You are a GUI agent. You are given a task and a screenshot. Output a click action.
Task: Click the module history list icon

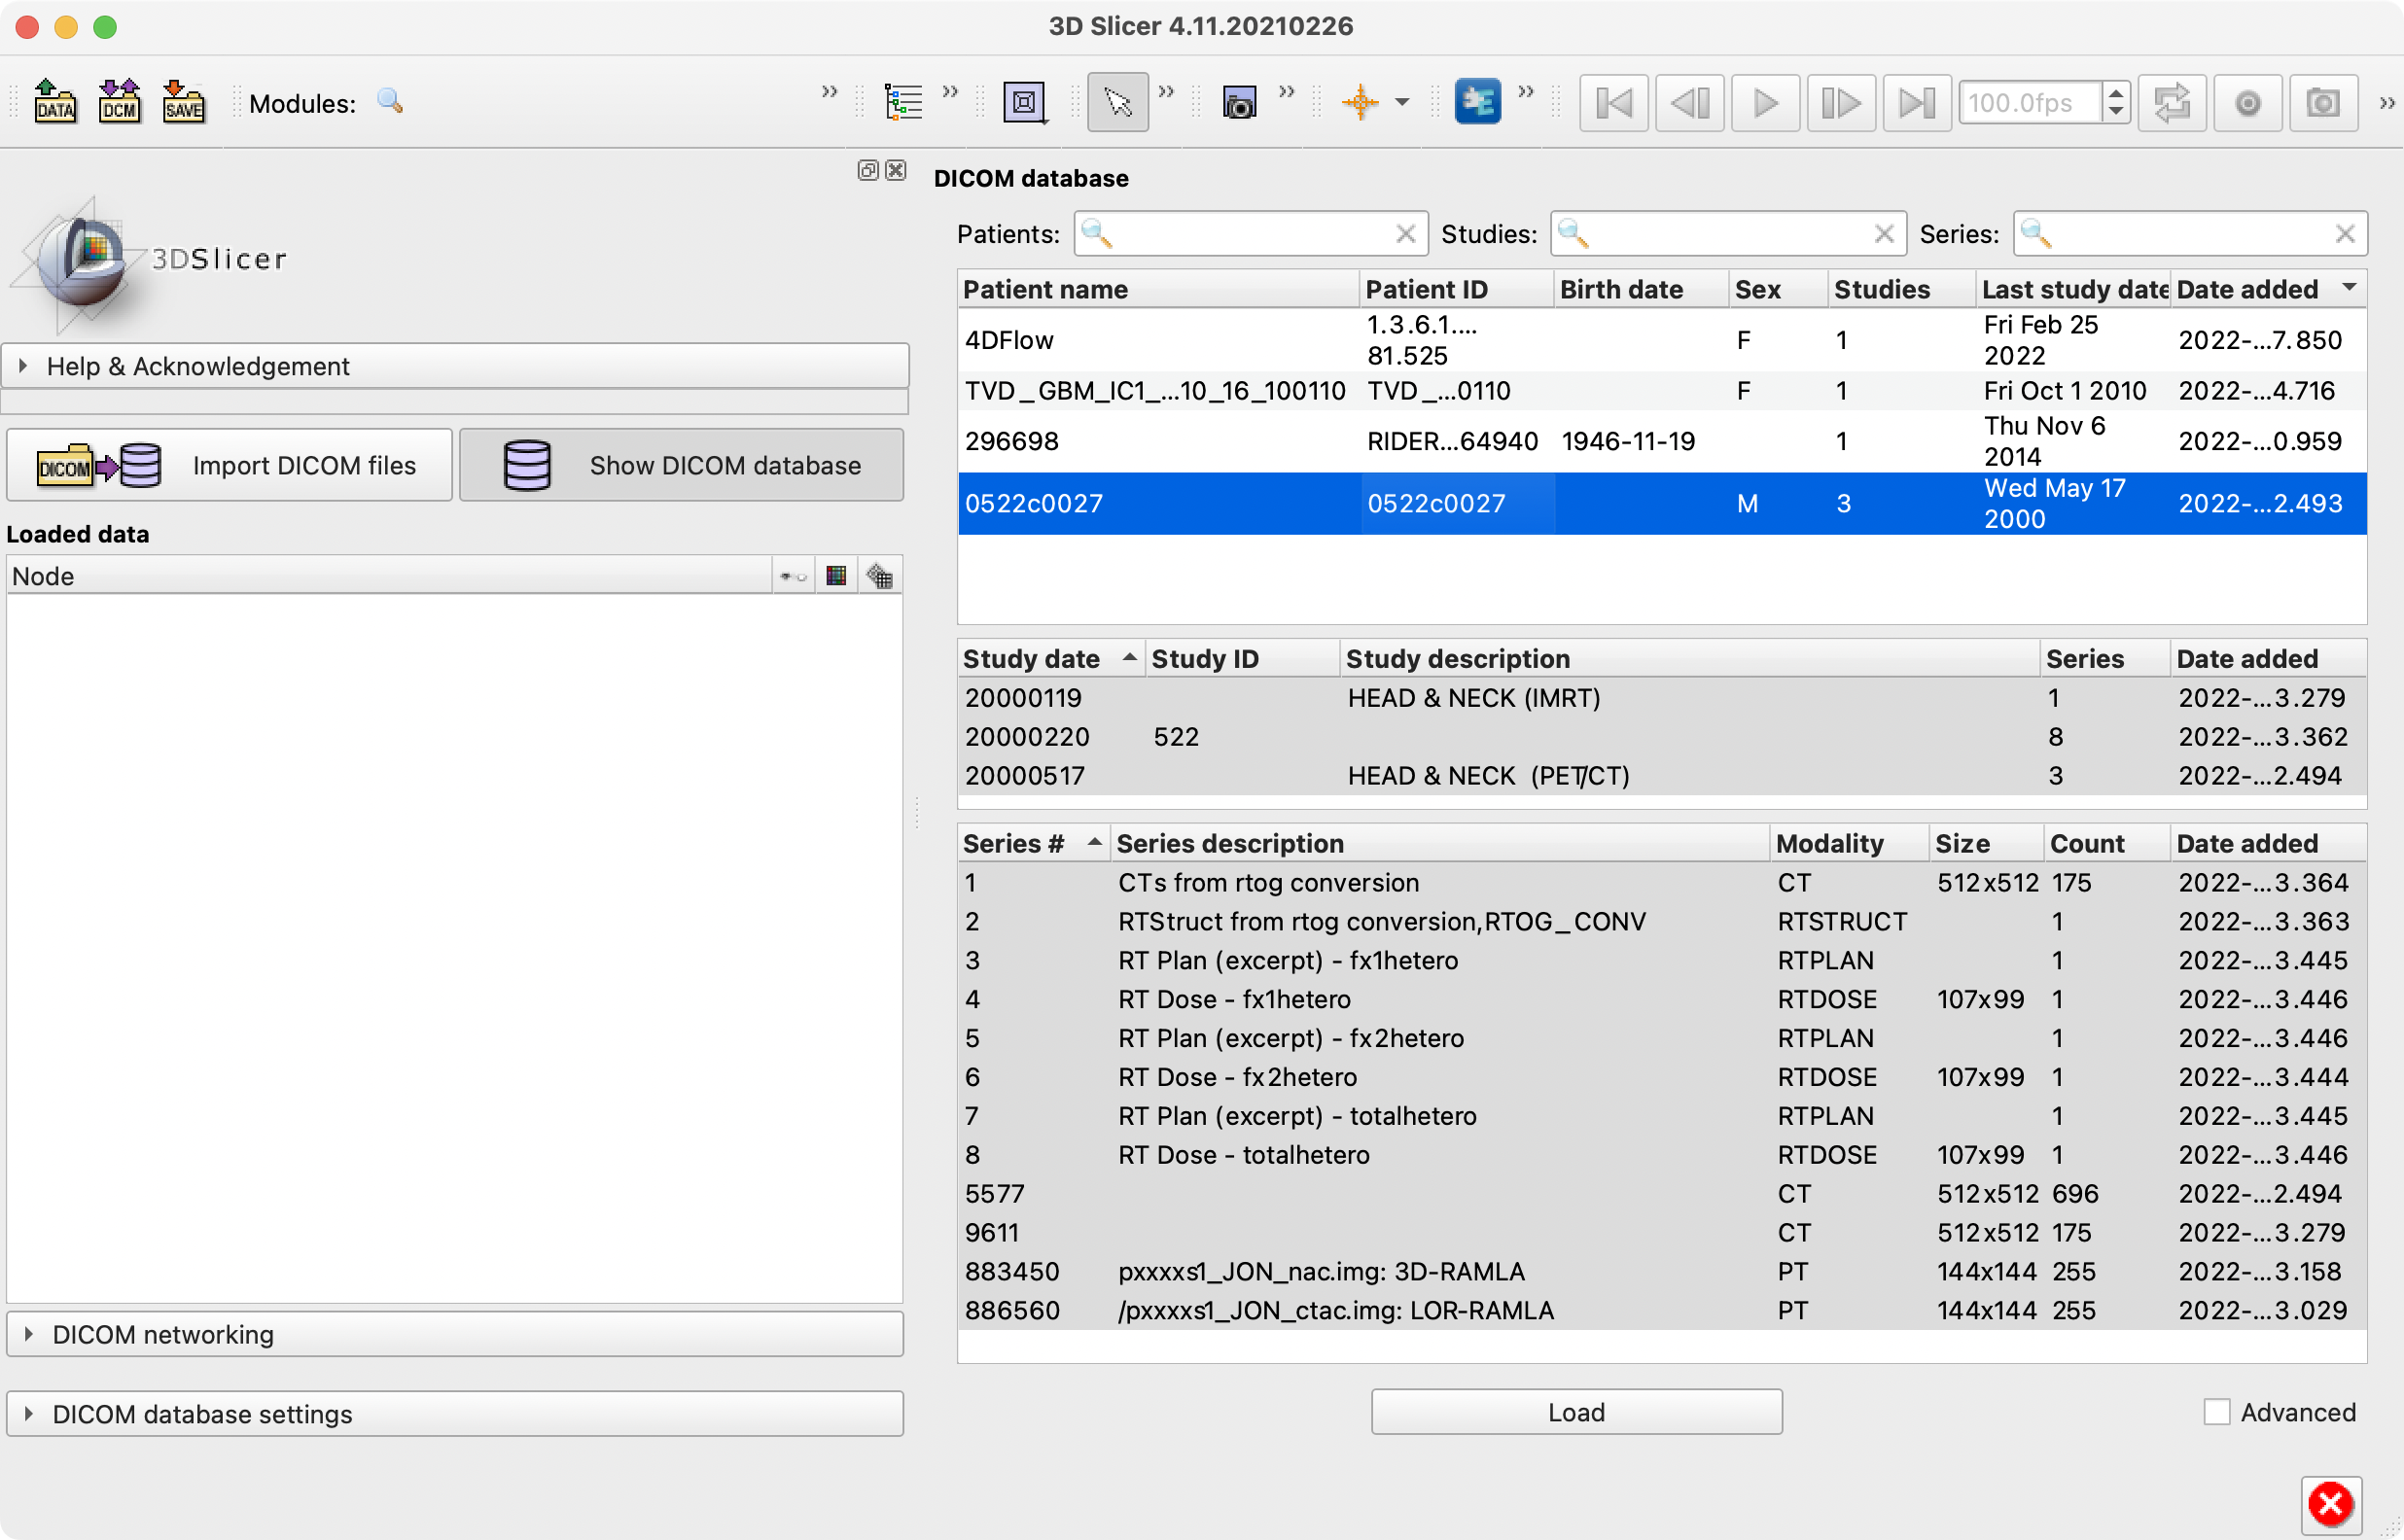tap(904, 102)
